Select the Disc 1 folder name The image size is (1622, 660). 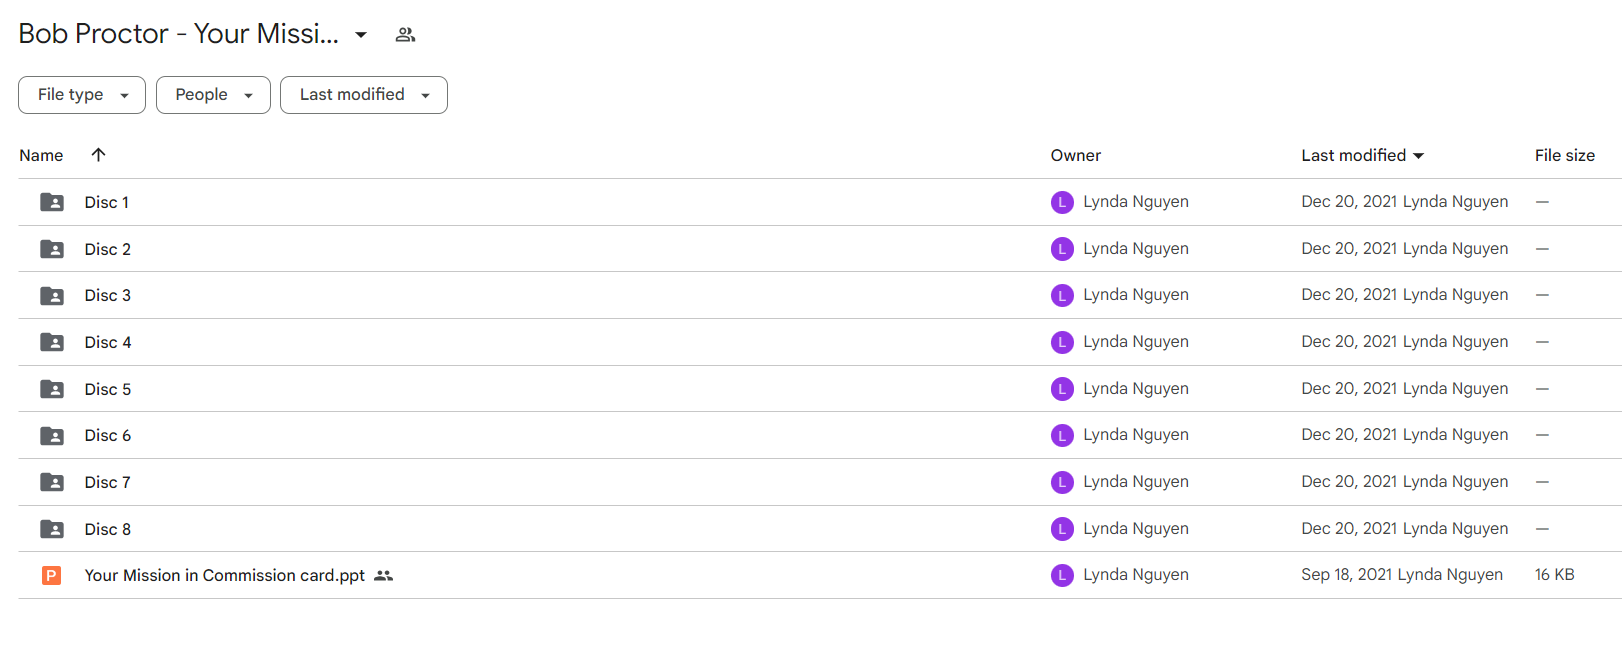pos(107,202)
